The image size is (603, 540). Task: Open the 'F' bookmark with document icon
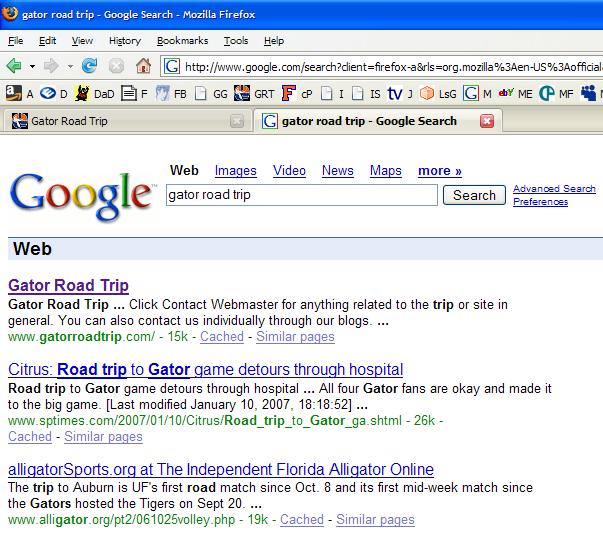[x=134, y=93]
